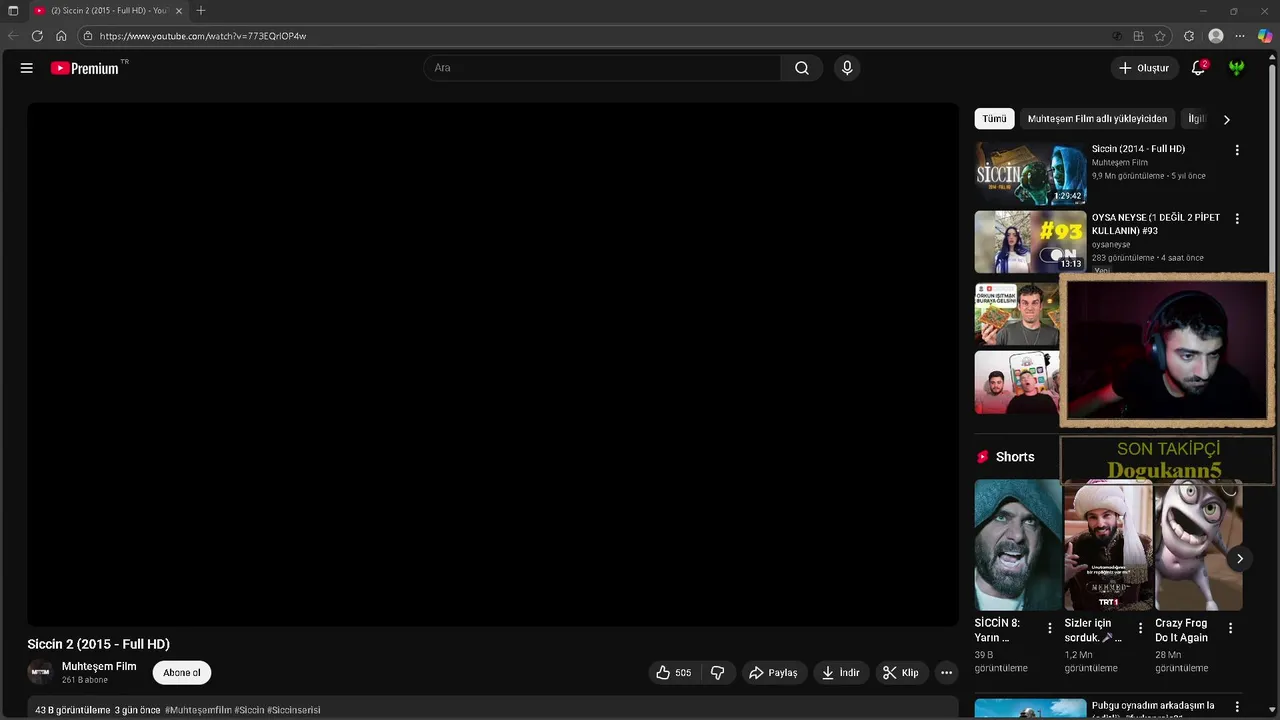The height and width of the screenshot is (720, 1280).
Task: Show next Shorts with the arrow
Action: (1239, 559)
